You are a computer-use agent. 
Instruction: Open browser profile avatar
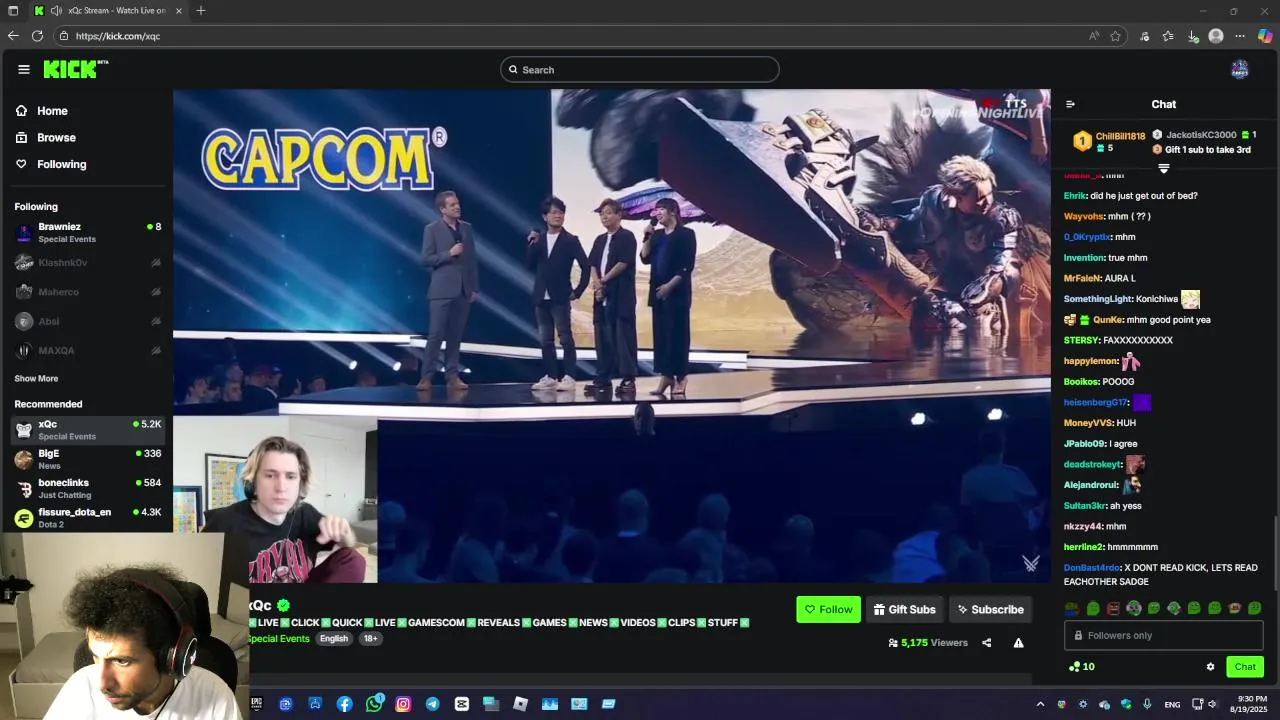[1216, 36]
